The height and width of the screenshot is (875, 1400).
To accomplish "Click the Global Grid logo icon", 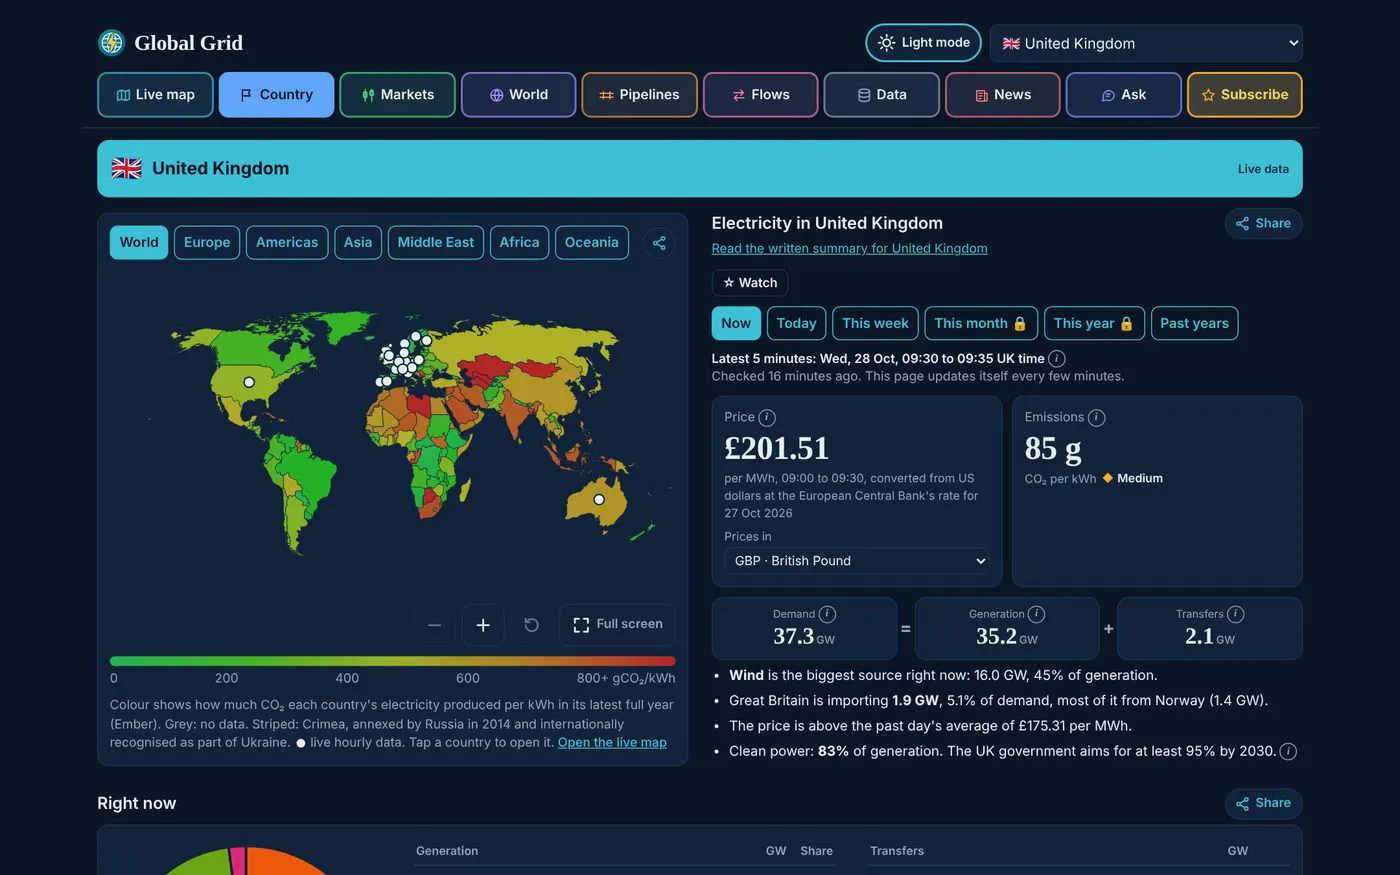I will tap(111, 43).
